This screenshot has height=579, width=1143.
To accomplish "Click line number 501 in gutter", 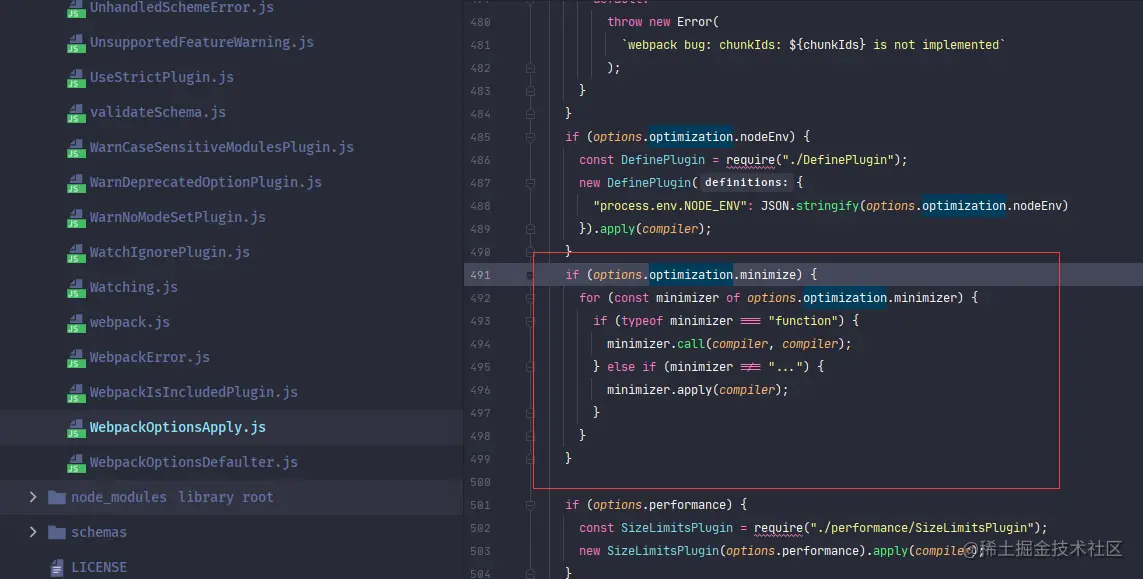I will coord(480,505).
